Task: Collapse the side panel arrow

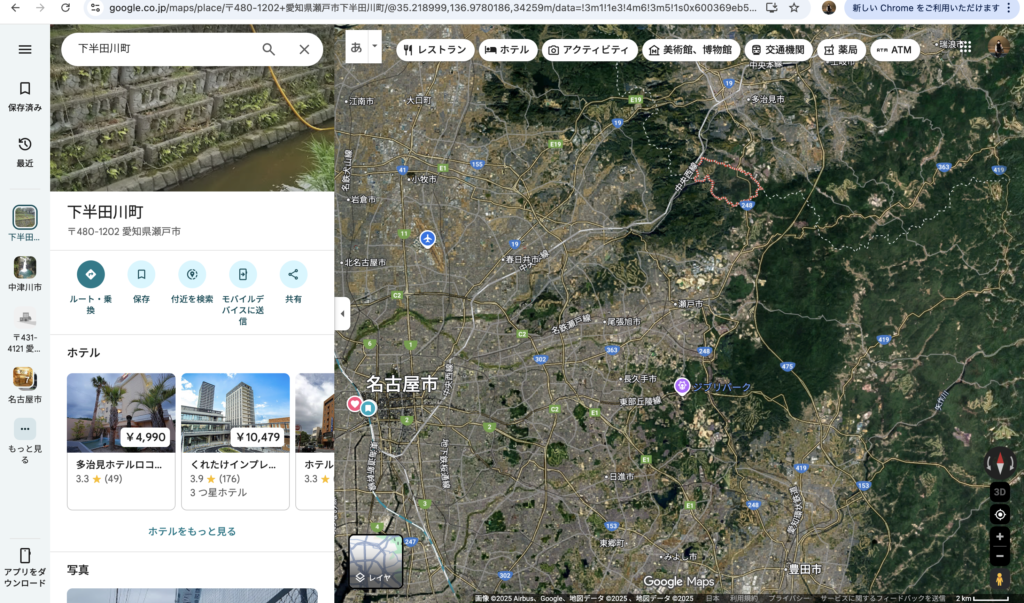Action: [342, 313]
